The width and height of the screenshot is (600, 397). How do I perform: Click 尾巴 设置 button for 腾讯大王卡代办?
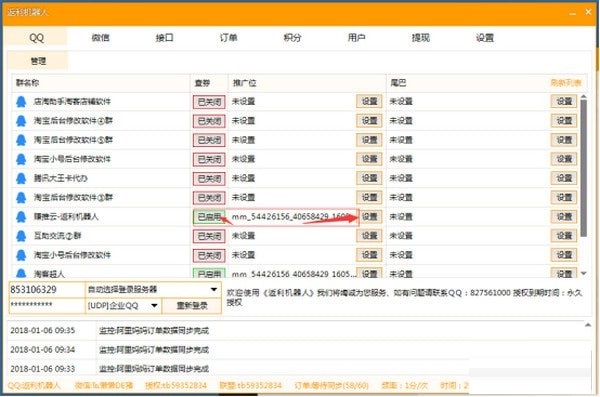pos(564,178)
